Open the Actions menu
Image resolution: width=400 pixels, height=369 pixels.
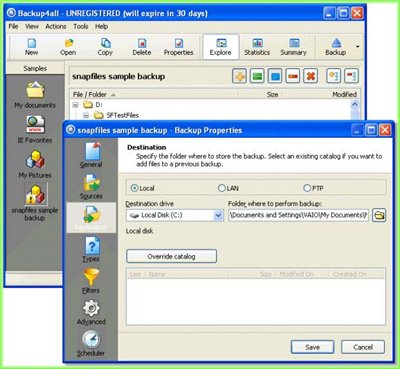[x=56, y=26]
